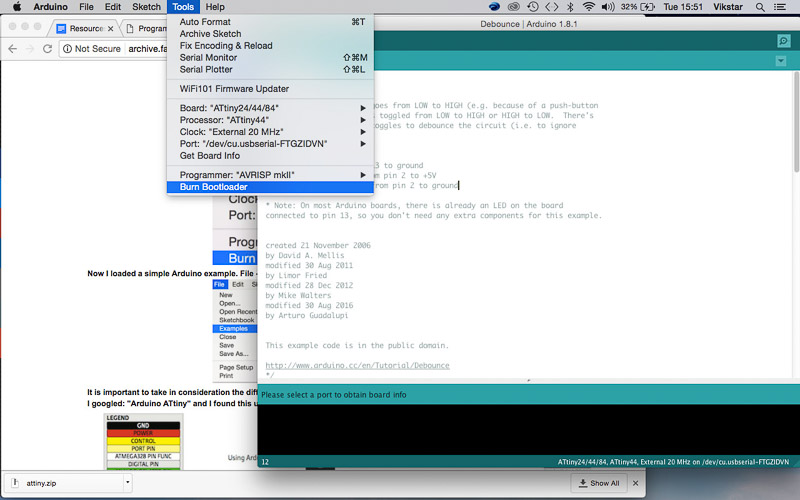Open the attiny.zip download item
Viewport: 800px width, 500px height.
pyautogui.click(x=64, y=483)
